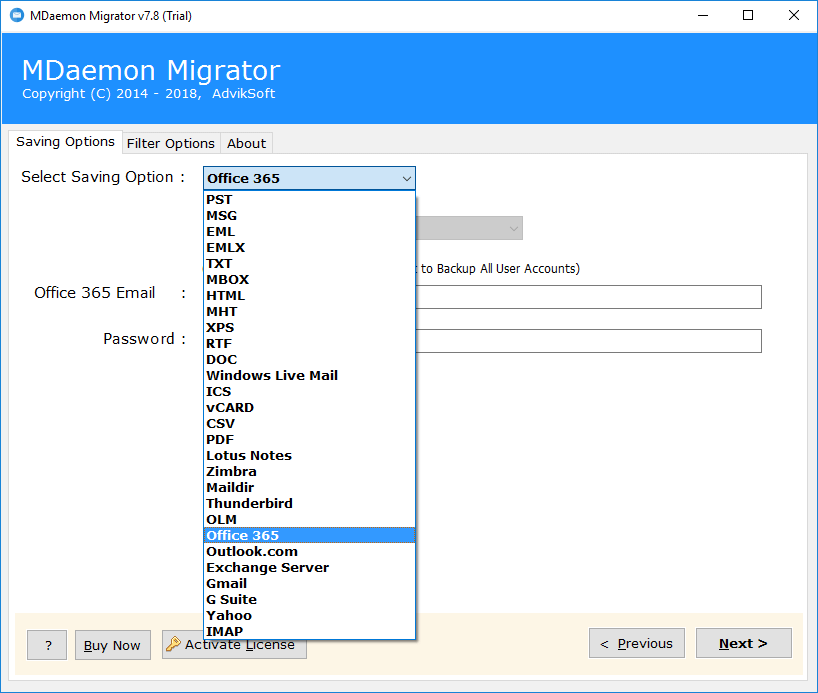The height and width of the screenshot is (693, 818).
Task: Choose Maildir saving option
Action: coord(309,488)
